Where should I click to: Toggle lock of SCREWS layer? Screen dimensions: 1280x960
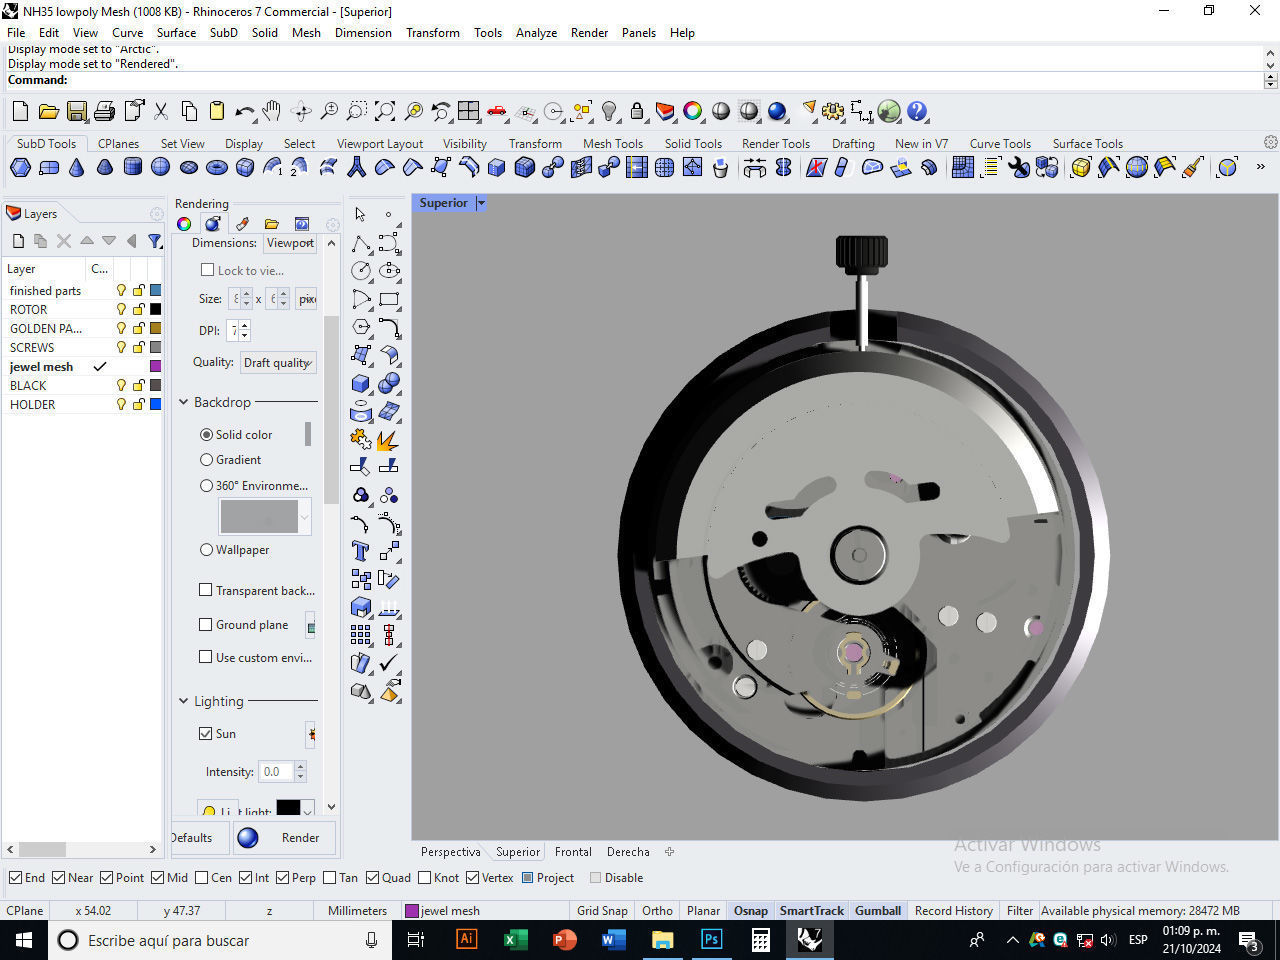tap(139, 347)
